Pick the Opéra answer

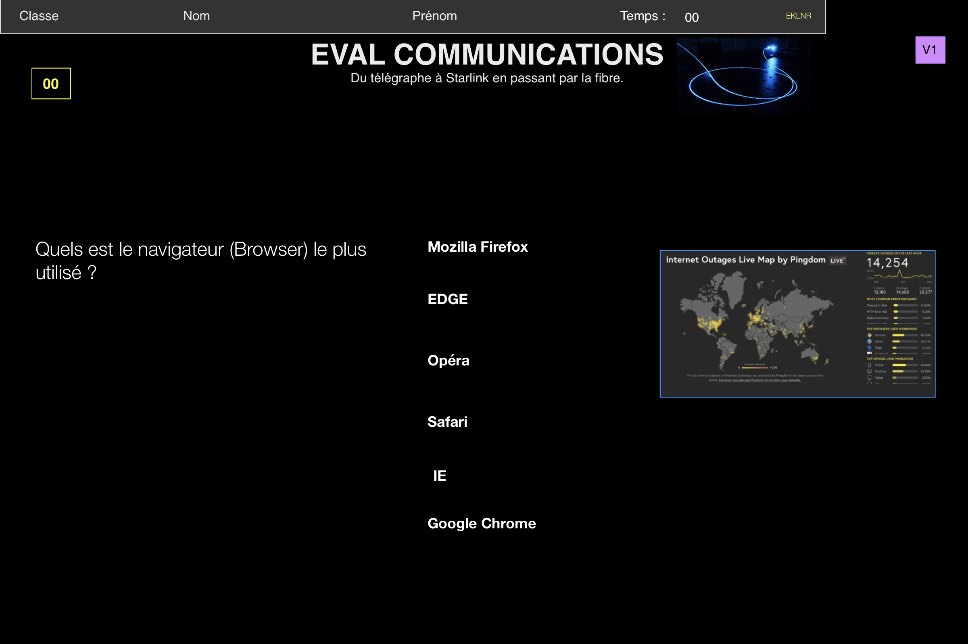[x=448, y=360]
